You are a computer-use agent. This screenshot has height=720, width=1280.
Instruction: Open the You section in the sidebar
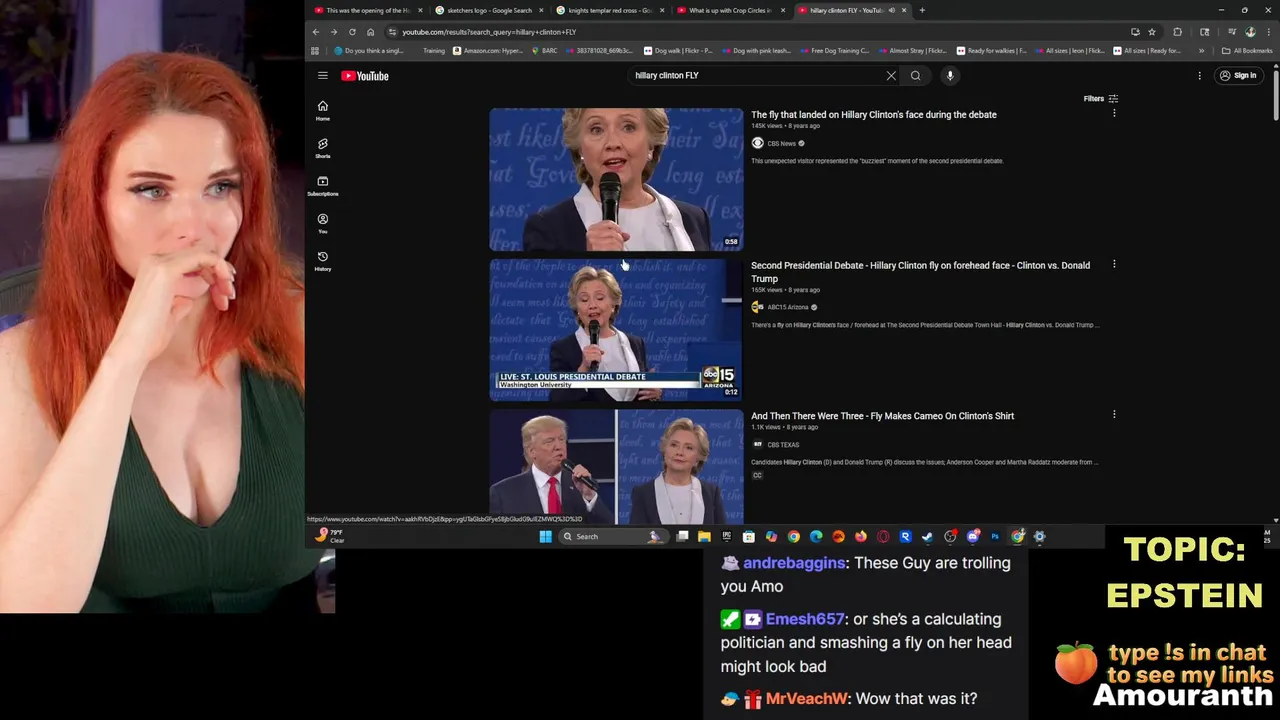323,224
